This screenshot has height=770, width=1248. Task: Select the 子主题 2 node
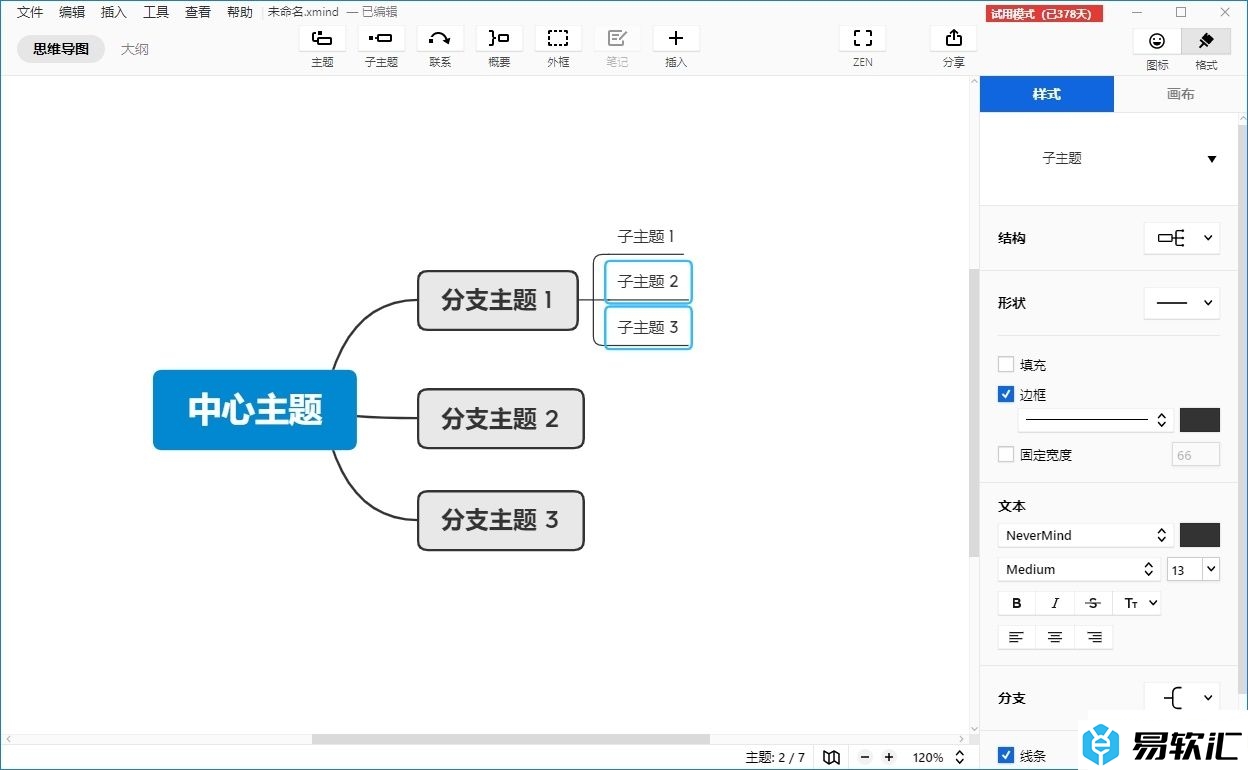(x=648, y=282)
